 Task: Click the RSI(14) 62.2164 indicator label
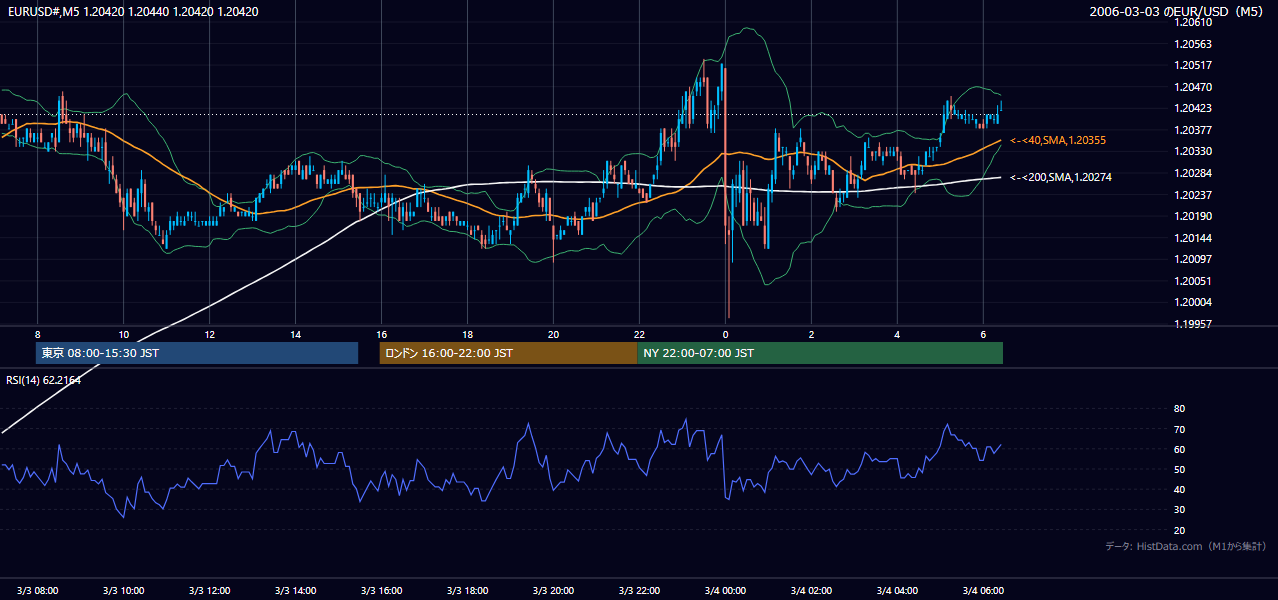(43, 380)
